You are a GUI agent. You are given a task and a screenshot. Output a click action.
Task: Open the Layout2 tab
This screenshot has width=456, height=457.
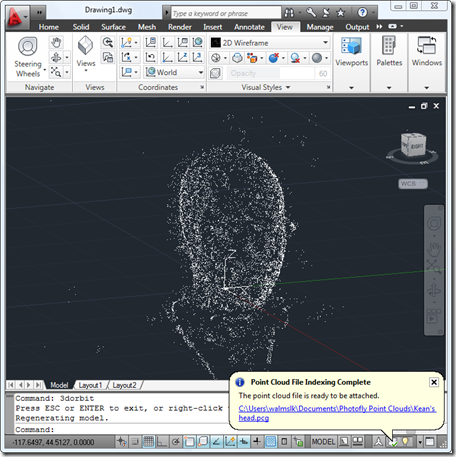click(124, 385)
